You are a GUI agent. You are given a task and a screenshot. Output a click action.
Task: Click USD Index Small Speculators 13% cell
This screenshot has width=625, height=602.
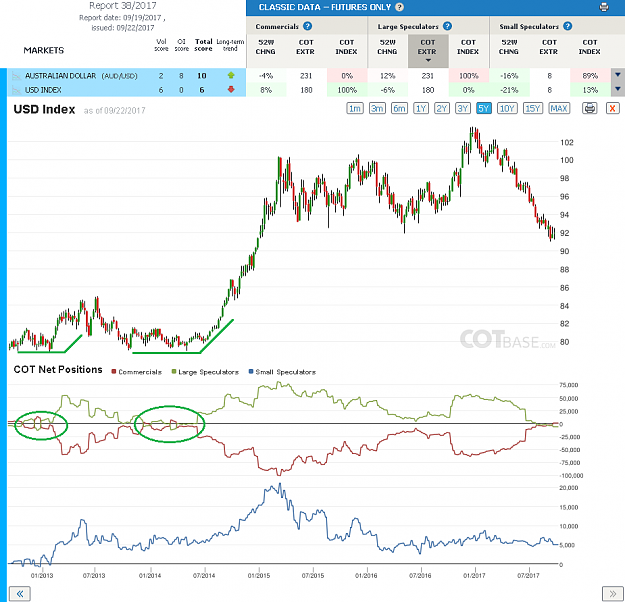pos(590,90)
